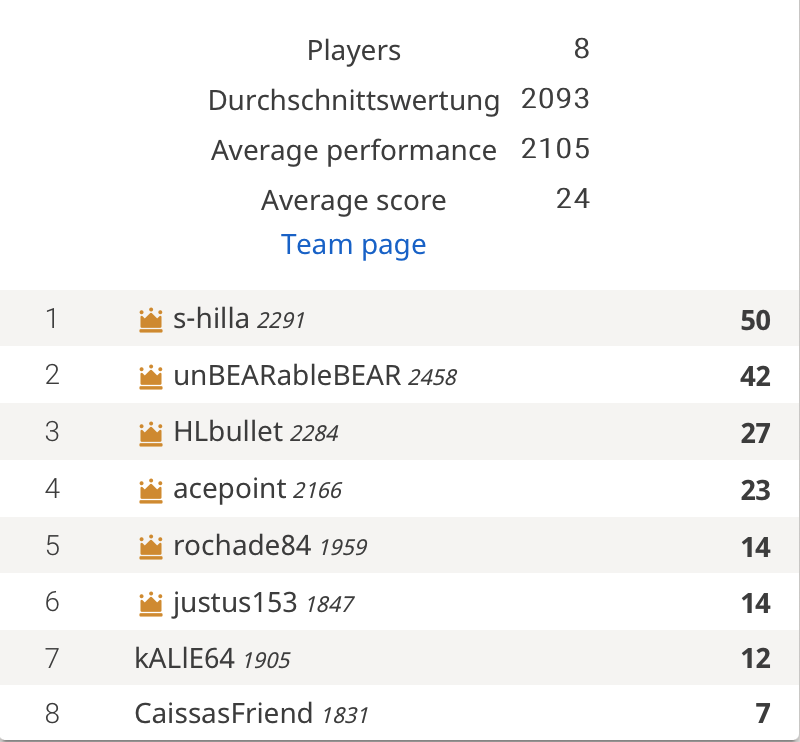Click the crown icon next to acepoint

coord(151,491)
